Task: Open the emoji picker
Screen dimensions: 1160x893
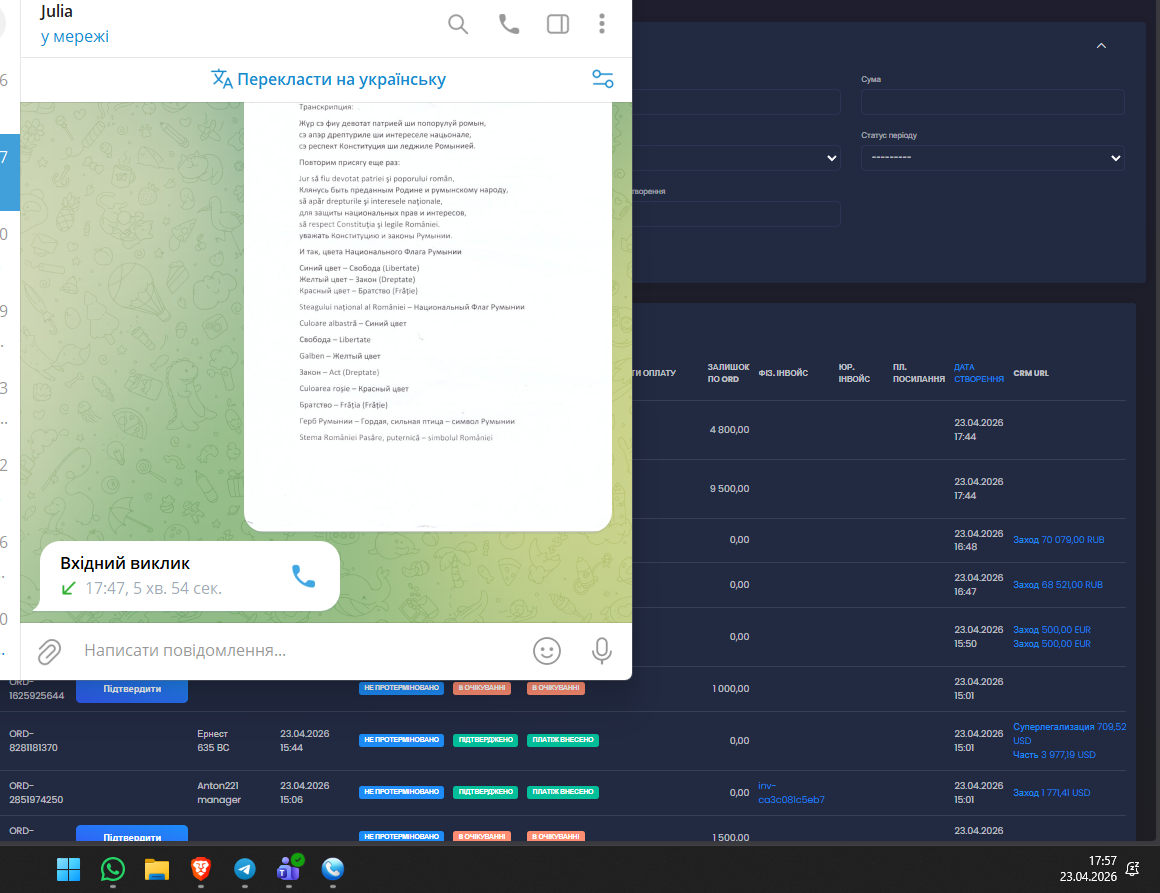Action: (547, 651)
